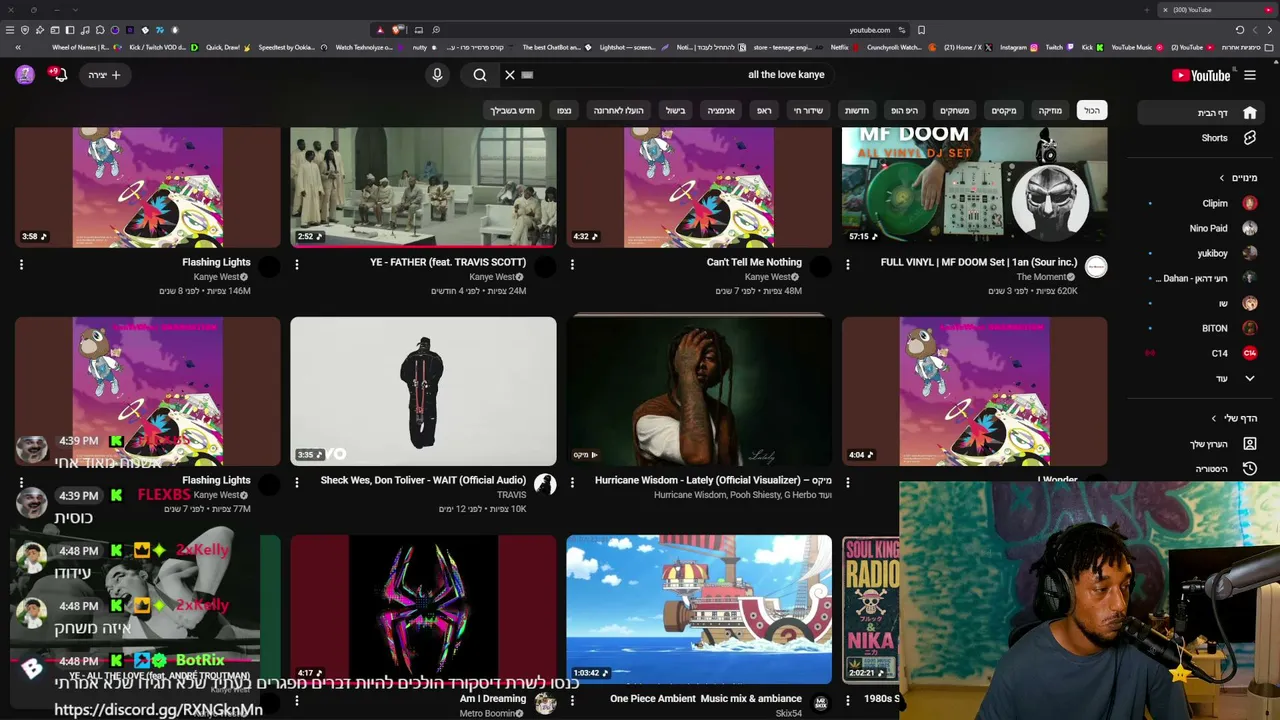
Task: Play the MF DOOM vinyl DJ set thumbnail
Action: pyautogui.click(x=974, y=187)
